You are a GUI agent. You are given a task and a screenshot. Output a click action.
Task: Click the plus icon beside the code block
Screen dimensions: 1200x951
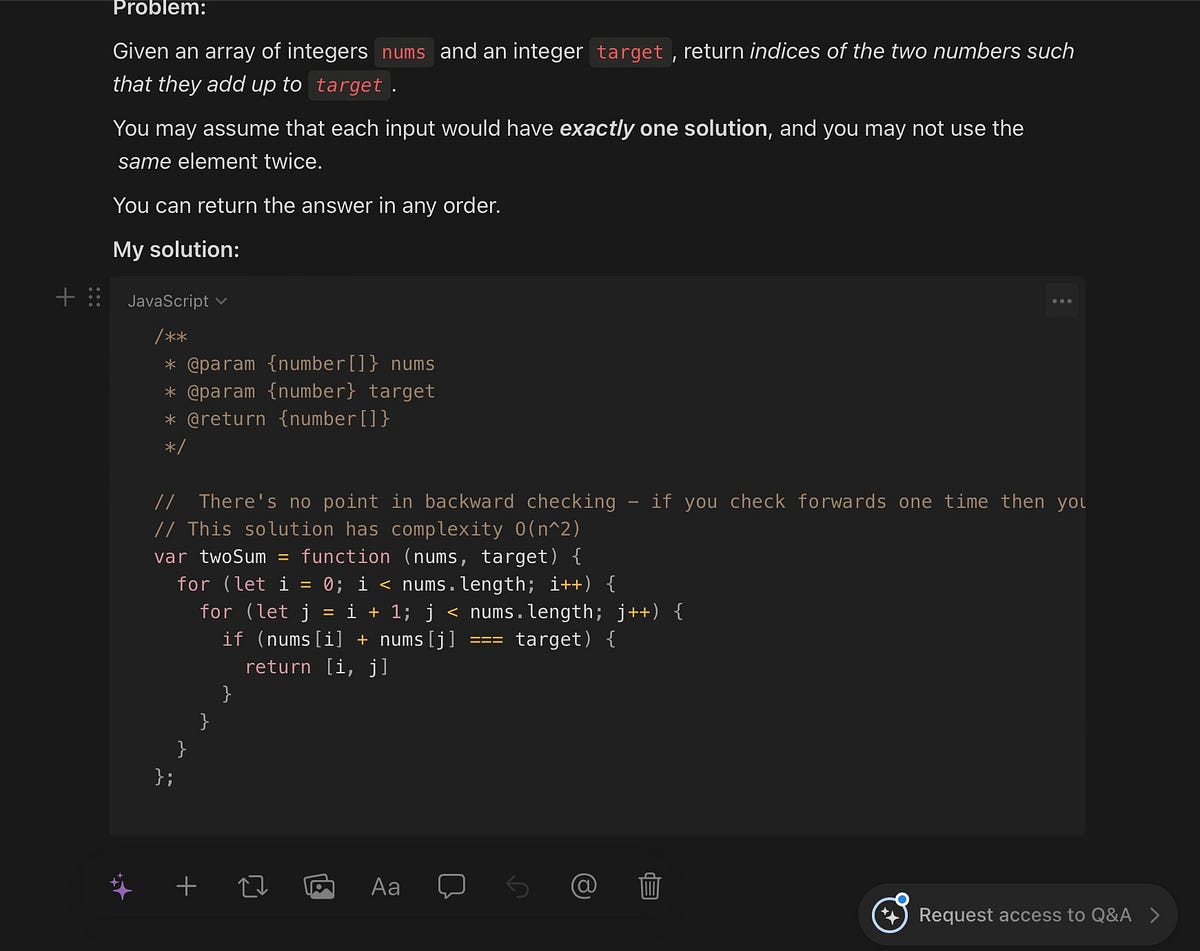[64, 297]
